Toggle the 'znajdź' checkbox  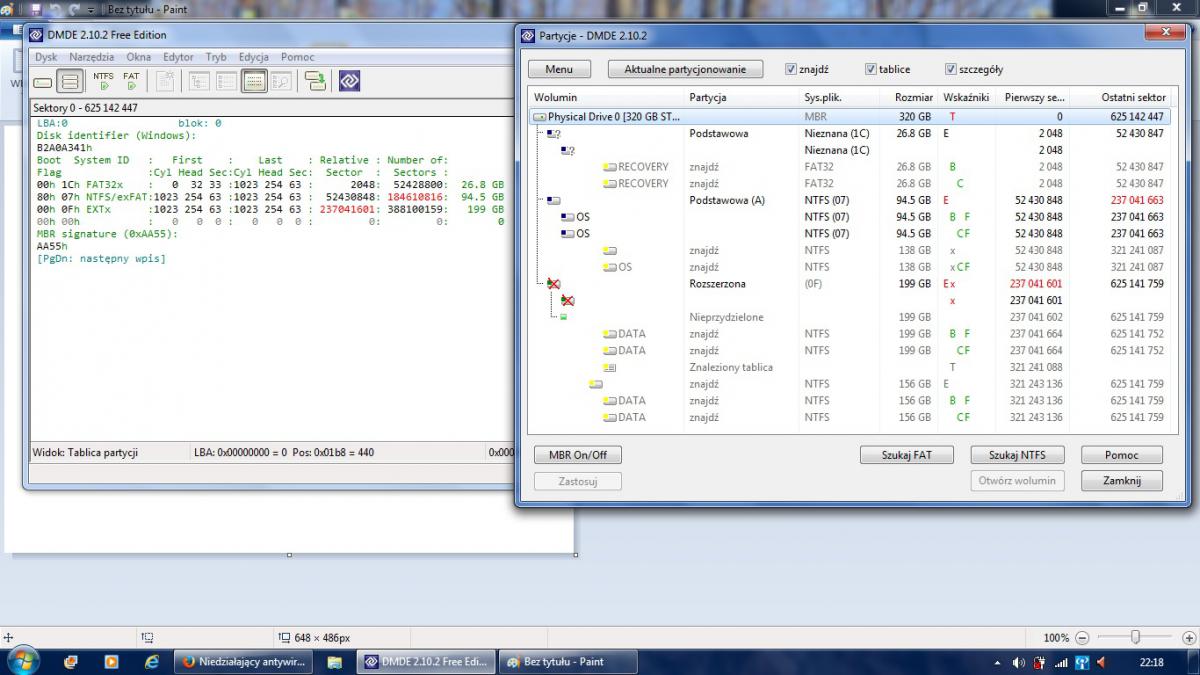click(x=791, y=69)
